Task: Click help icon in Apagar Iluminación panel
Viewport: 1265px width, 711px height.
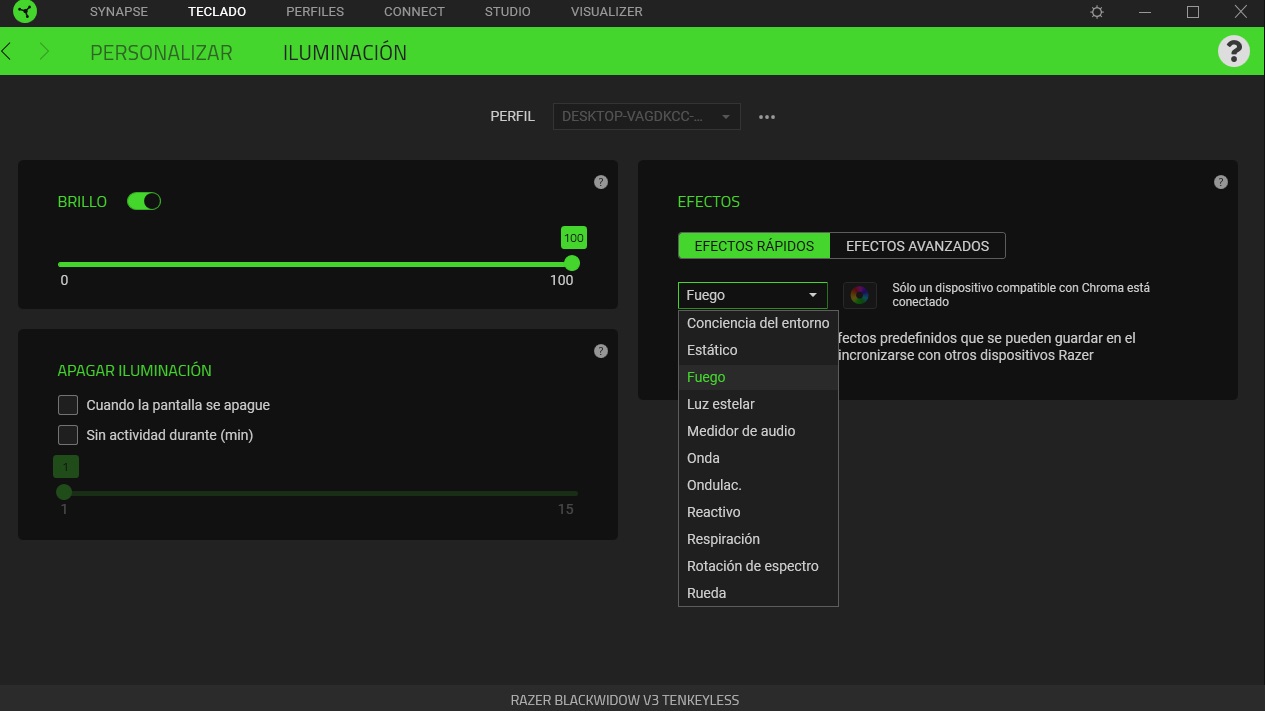Action: [600, 351]
